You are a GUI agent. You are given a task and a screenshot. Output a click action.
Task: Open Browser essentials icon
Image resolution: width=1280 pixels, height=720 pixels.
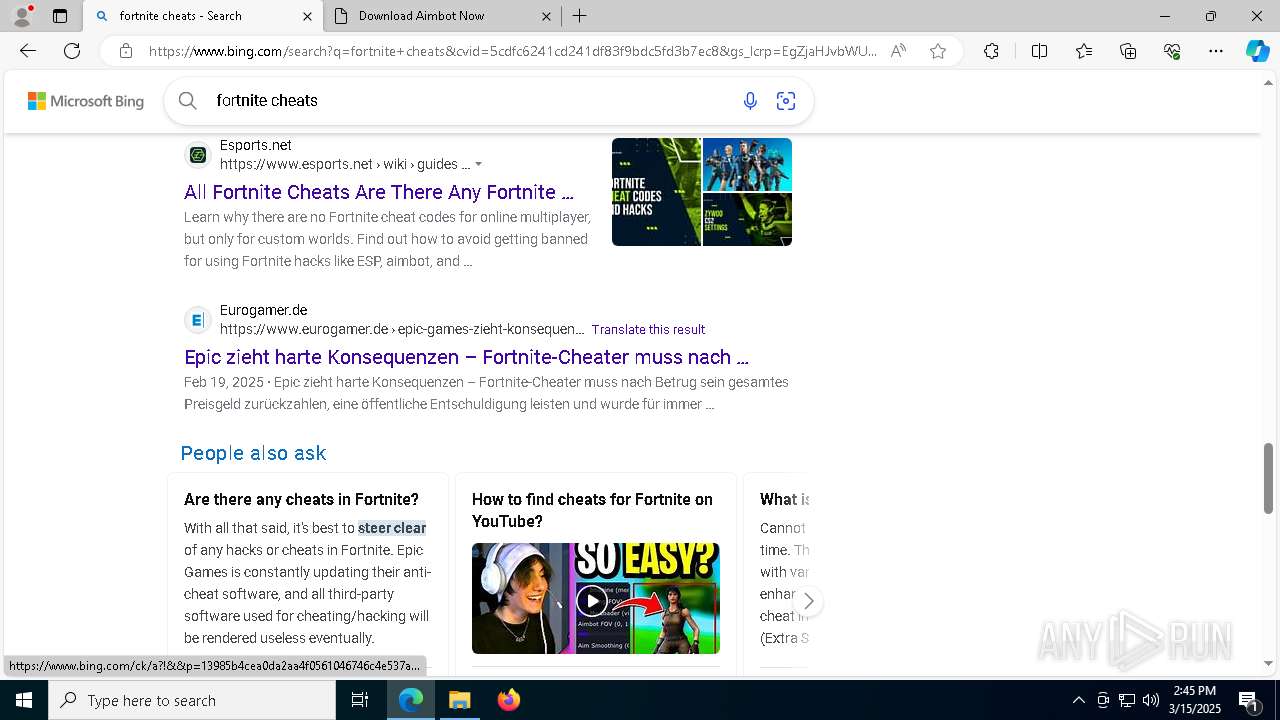click(1172, 51)
